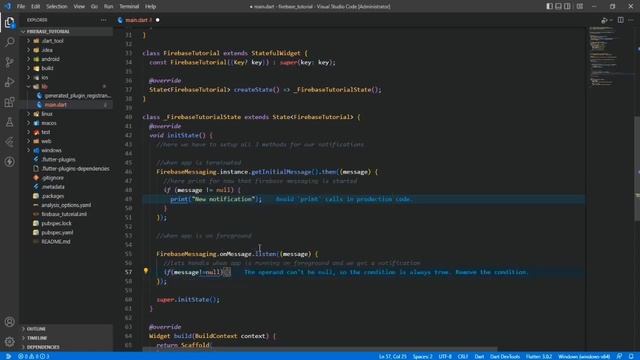This screenshot has width=640, height=360.
Task: Click the remote window status bar icon
Action: (x=8, y=356)
